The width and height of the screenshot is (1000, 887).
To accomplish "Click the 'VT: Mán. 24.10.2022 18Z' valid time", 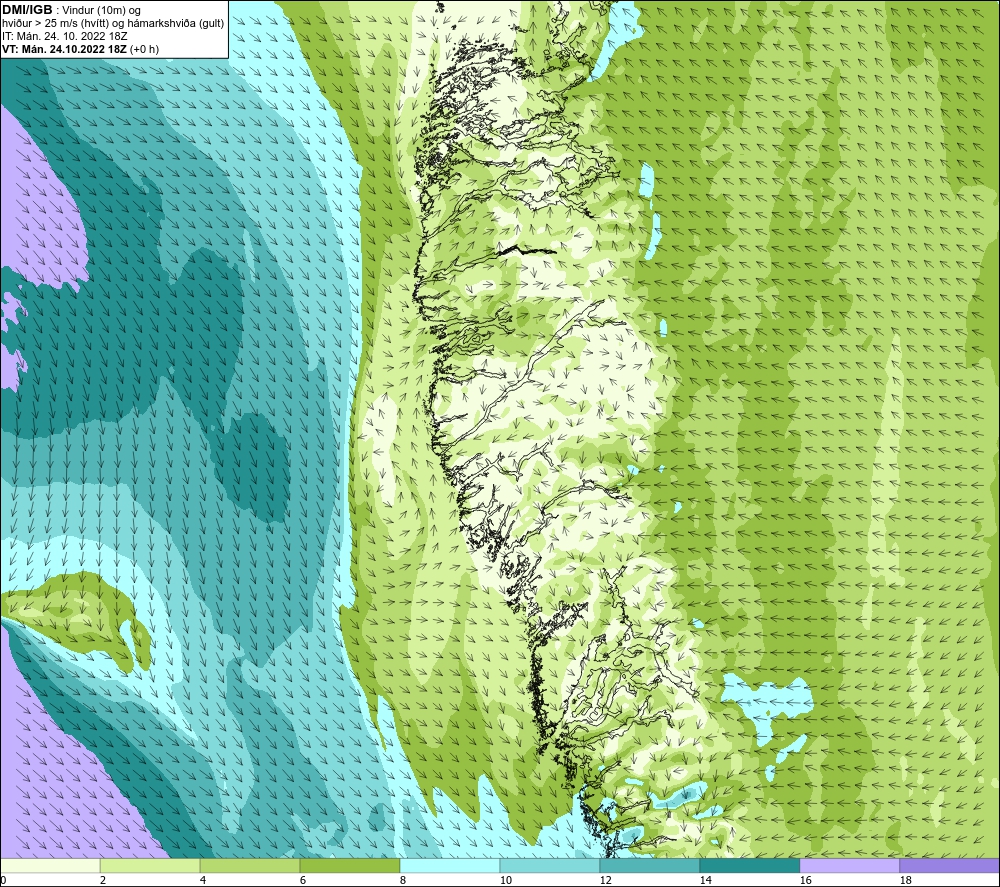I will point(66,49).
